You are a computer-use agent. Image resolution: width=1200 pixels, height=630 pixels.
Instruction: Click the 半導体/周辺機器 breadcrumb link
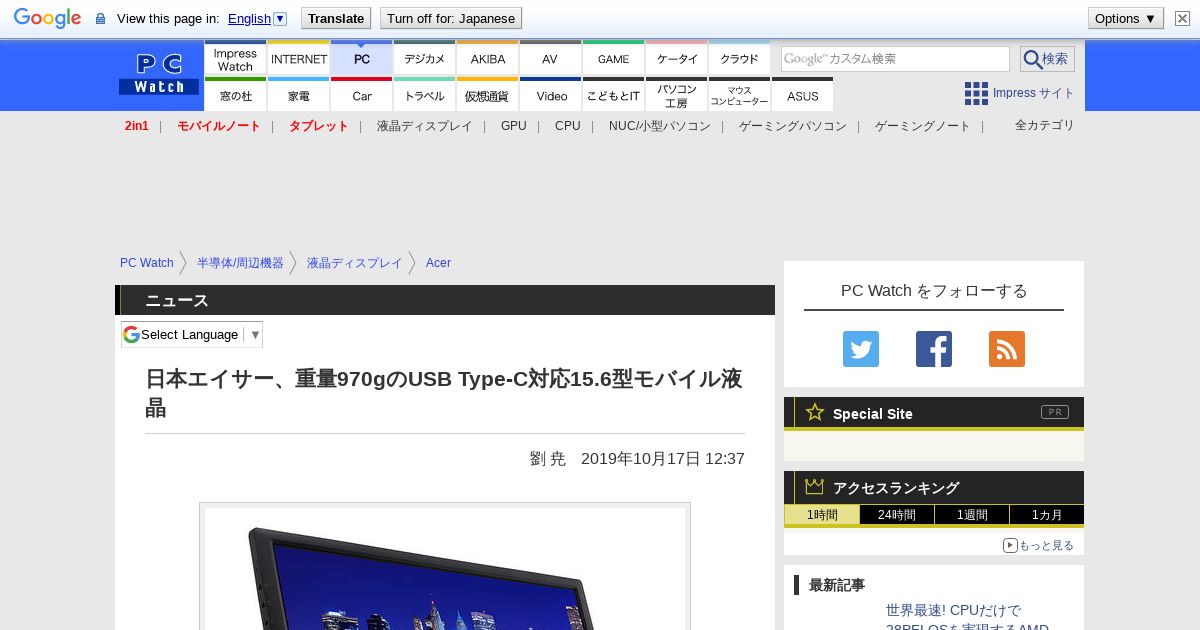tap(240, 263)
